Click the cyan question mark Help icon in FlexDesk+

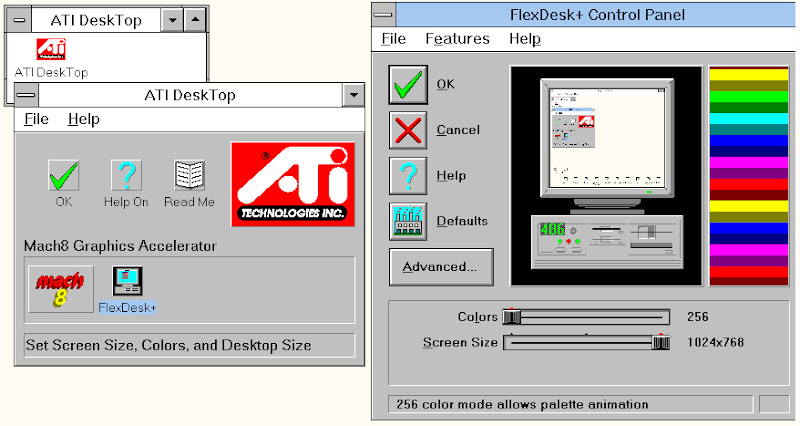coord(408,176)
